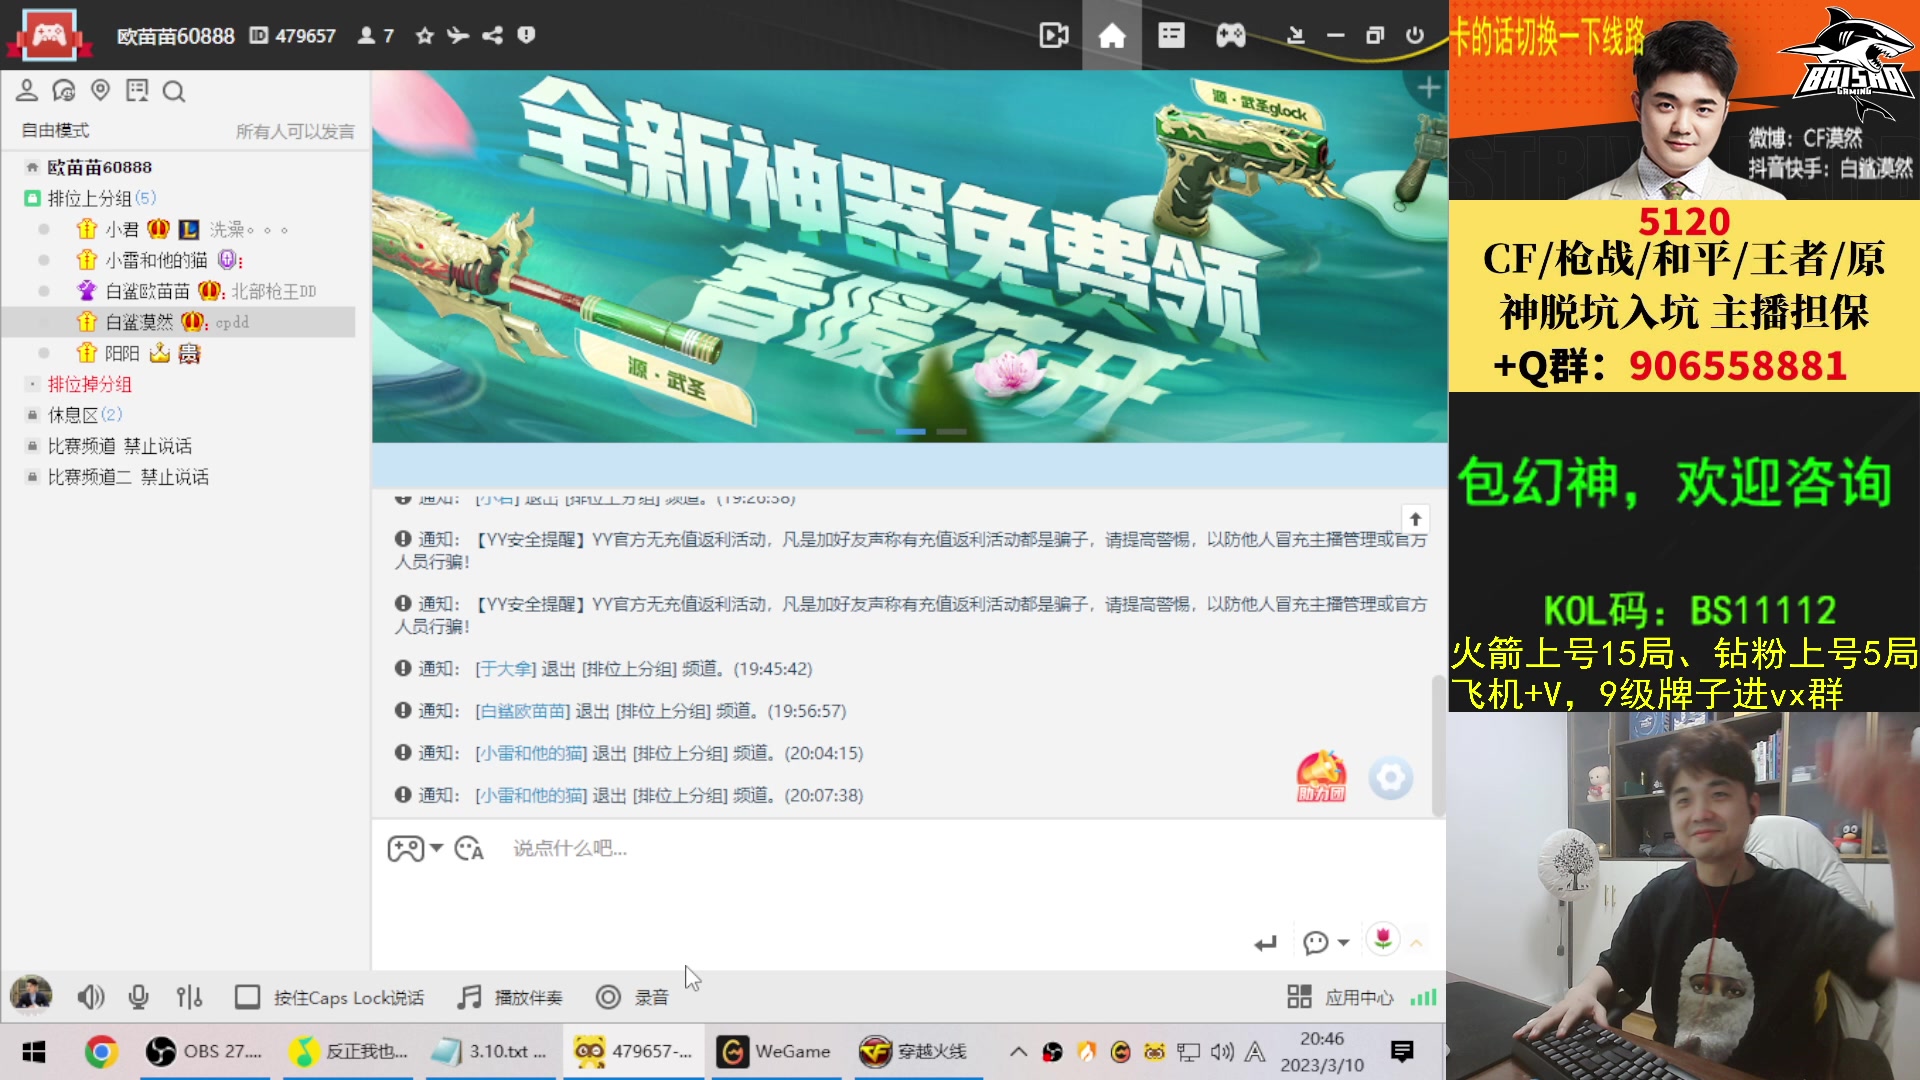This screenshot has width=1920, height=1080.
Task: Click the plus button on the banner corner
Action: [1428, 88]
